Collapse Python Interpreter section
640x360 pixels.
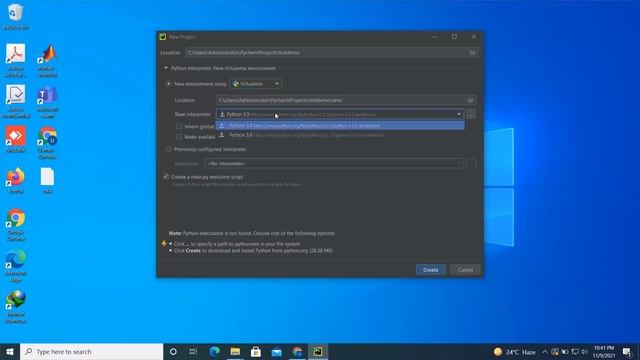click(x=166, y=68)
